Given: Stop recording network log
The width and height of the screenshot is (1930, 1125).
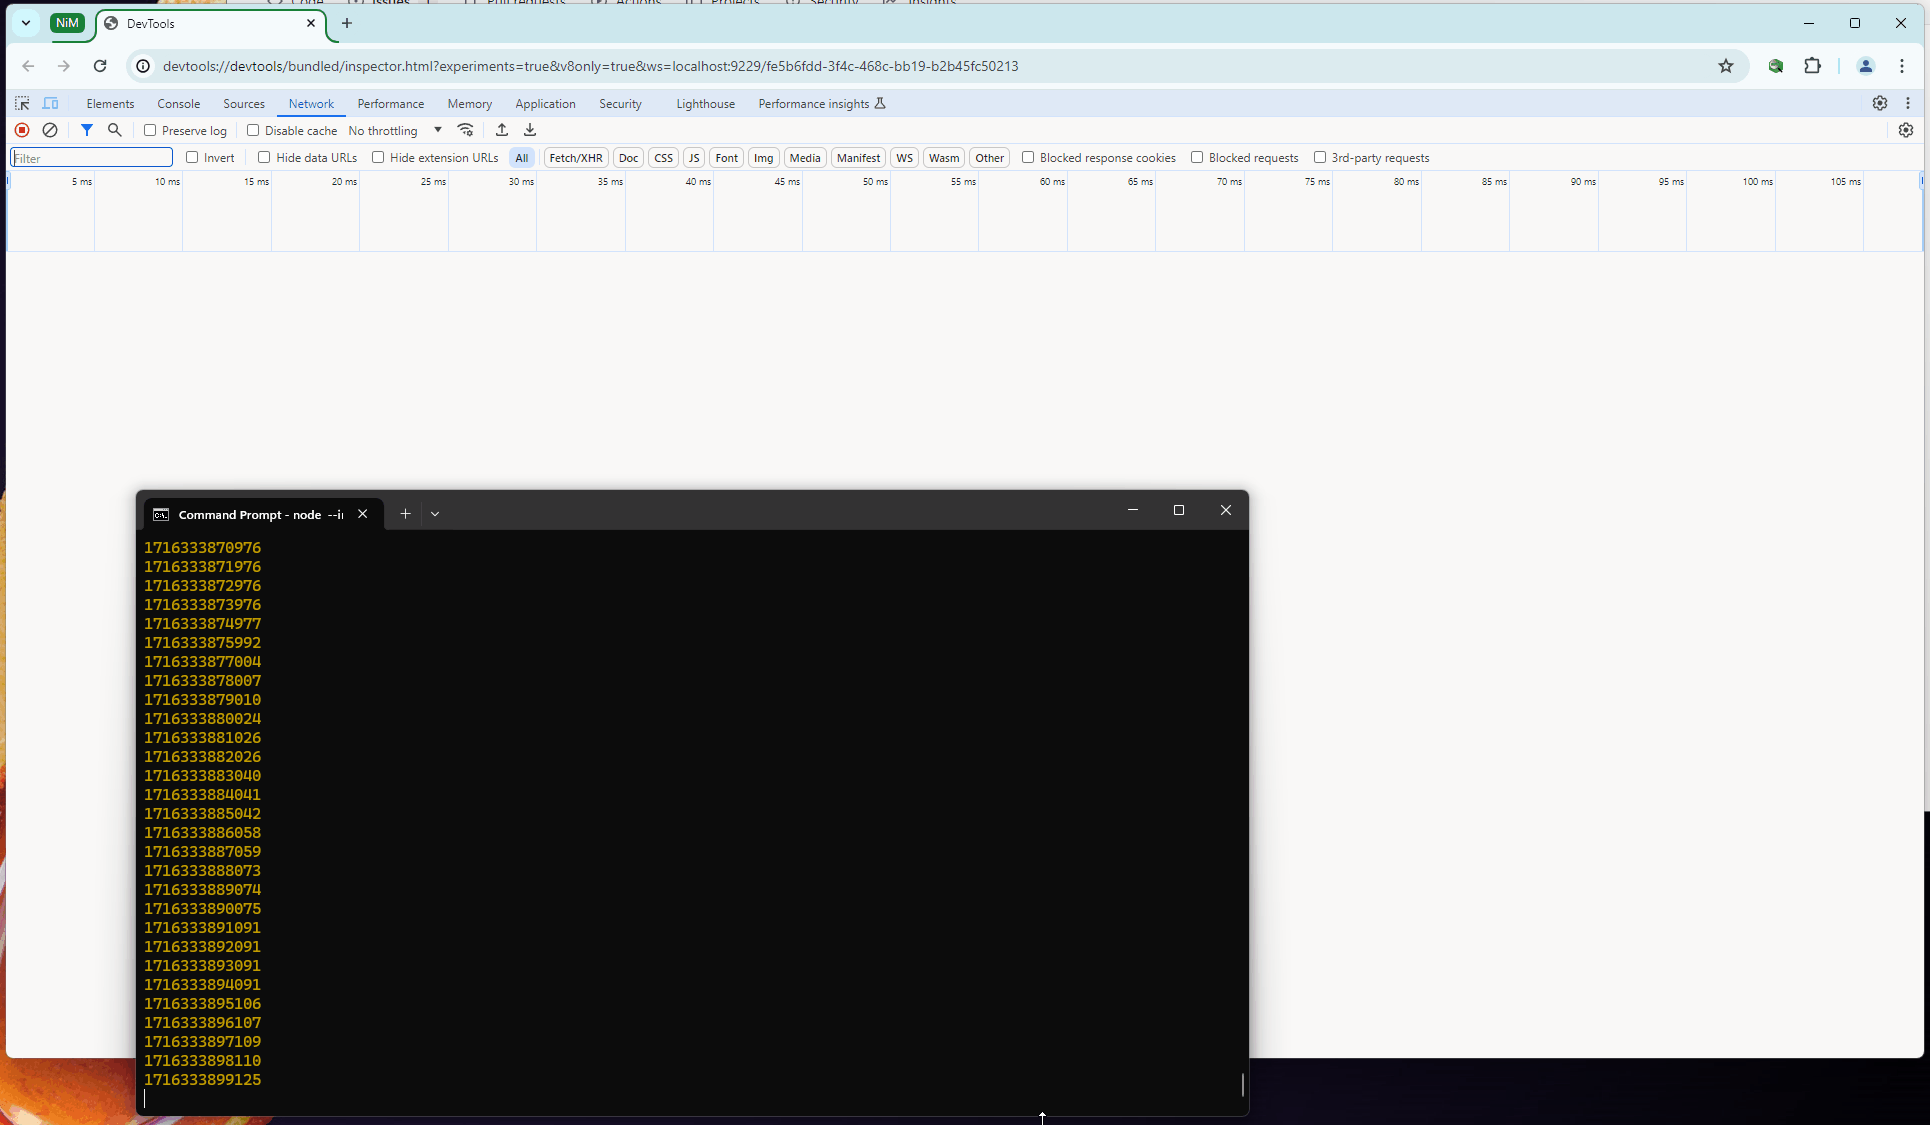Looking at the screenshot, I should 22,130.
